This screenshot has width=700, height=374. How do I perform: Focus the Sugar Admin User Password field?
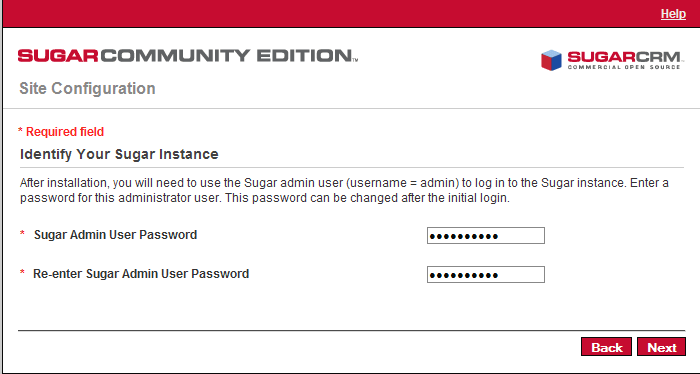[486, 236]
